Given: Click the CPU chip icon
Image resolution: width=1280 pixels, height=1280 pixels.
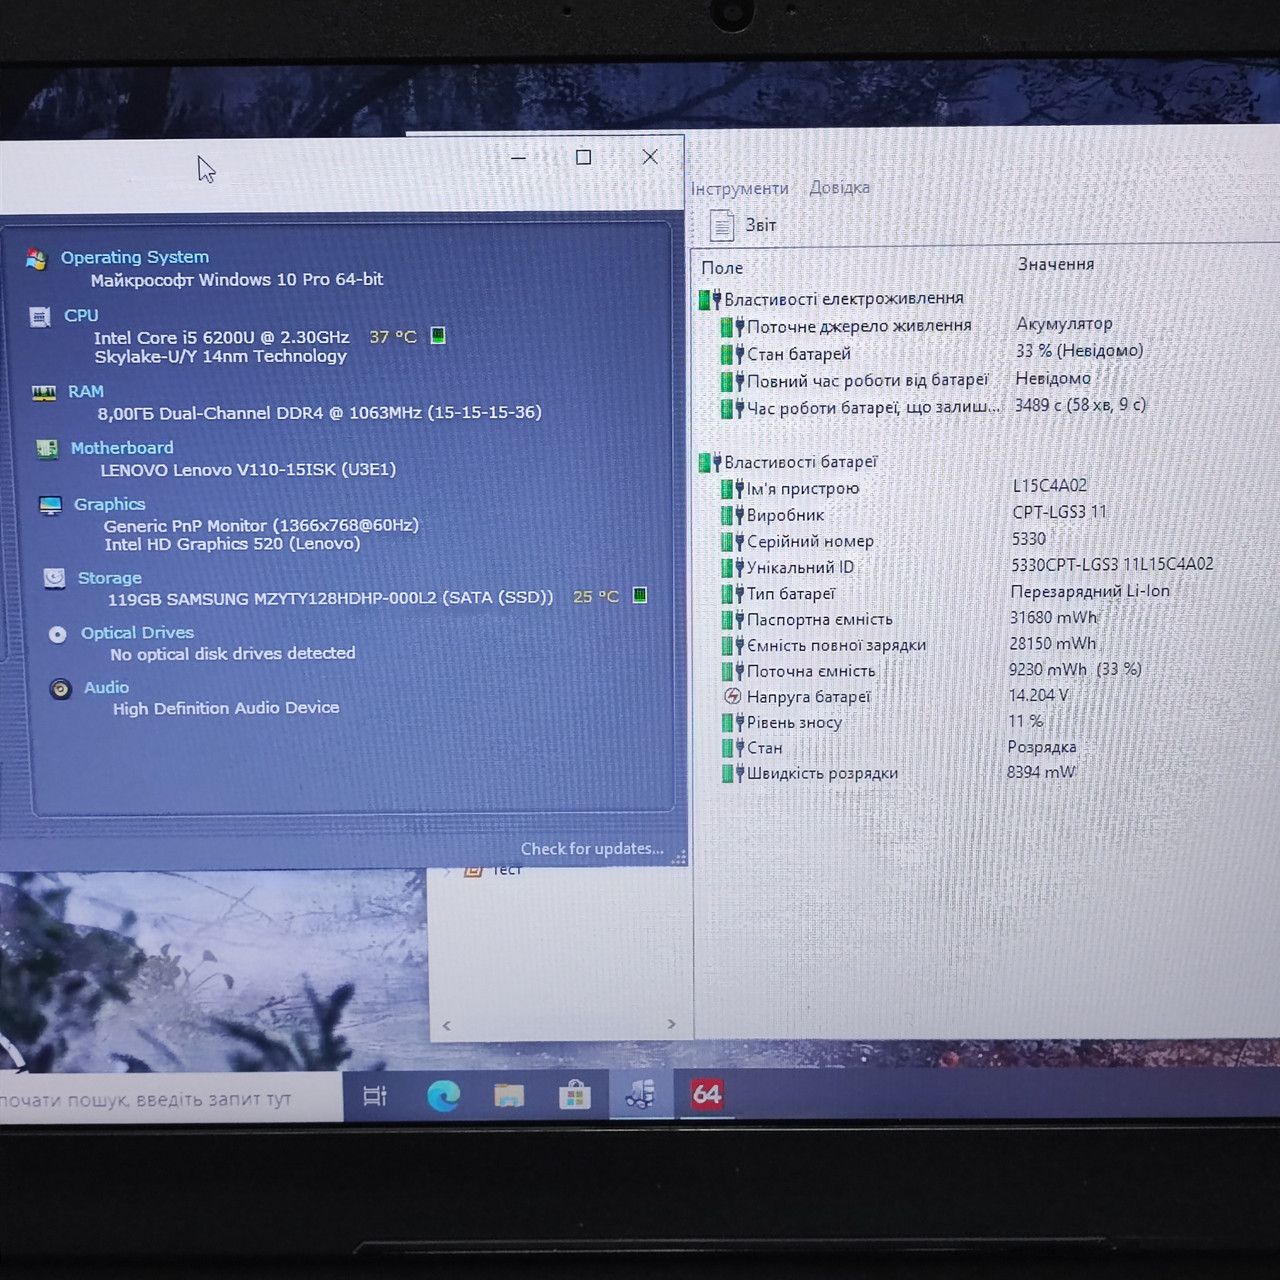Looking at the screenshot, I should pyautogui.click(x=40, y=317).
